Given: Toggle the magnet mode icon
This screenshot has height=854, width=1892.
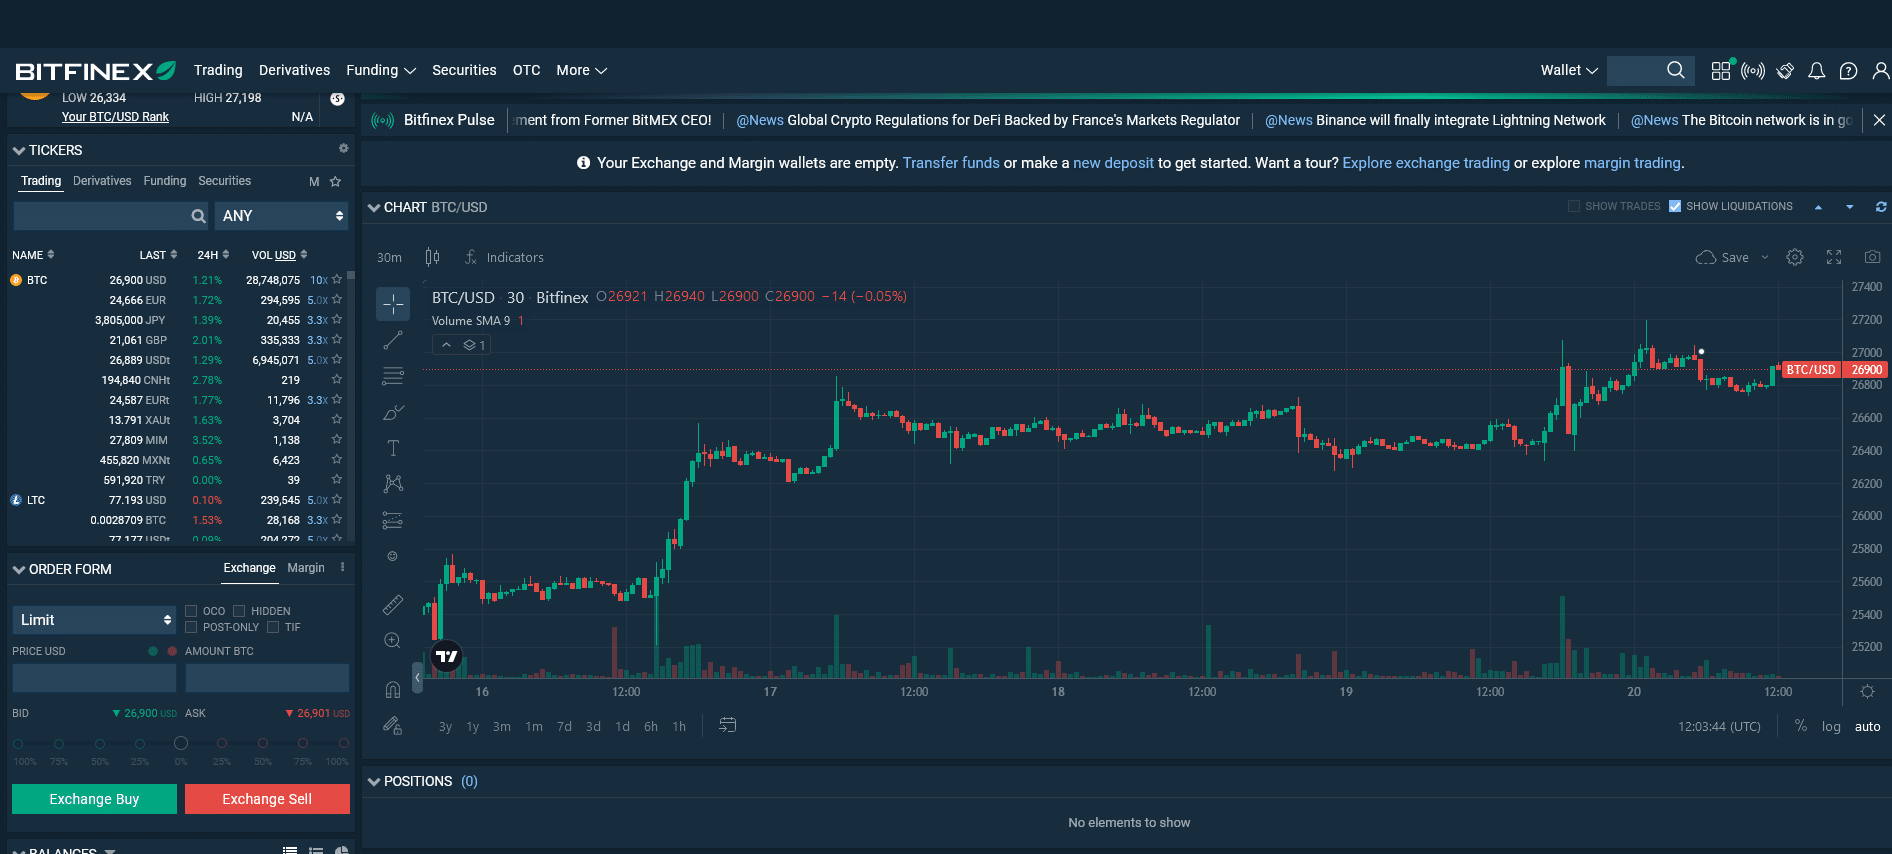Looking at the screenshot, I should pos(393,689).
